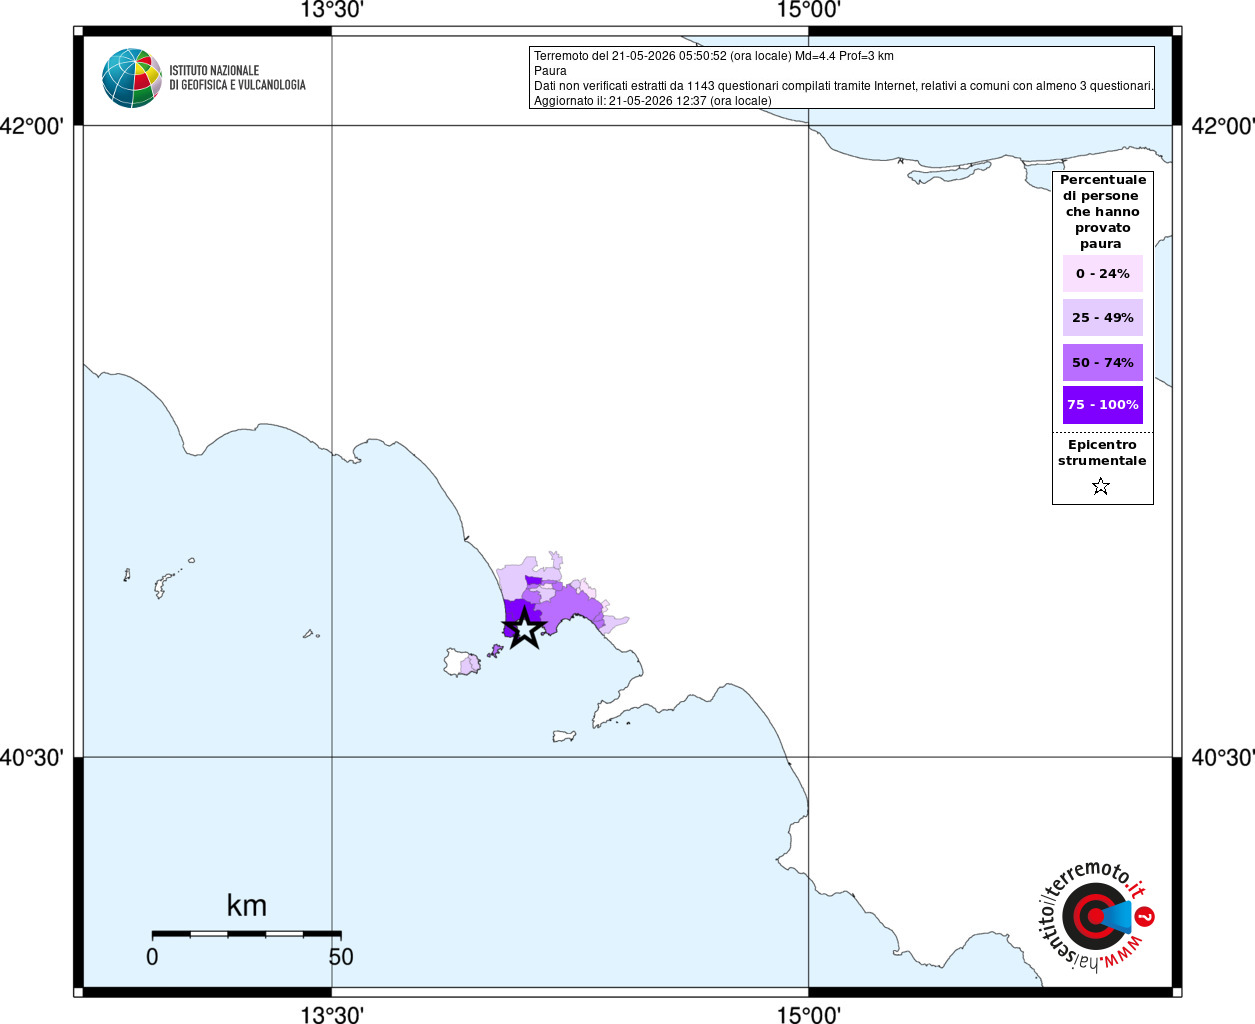The image size is (1255, 1024).
Task: Click the 40°30' label on right axis
Action: [1222, 758]
